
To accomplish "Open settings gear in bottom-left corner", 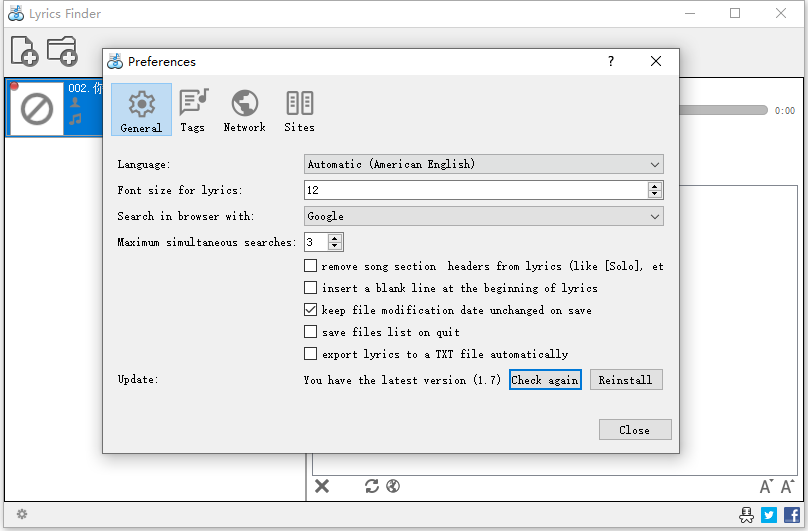I will 22,514.
